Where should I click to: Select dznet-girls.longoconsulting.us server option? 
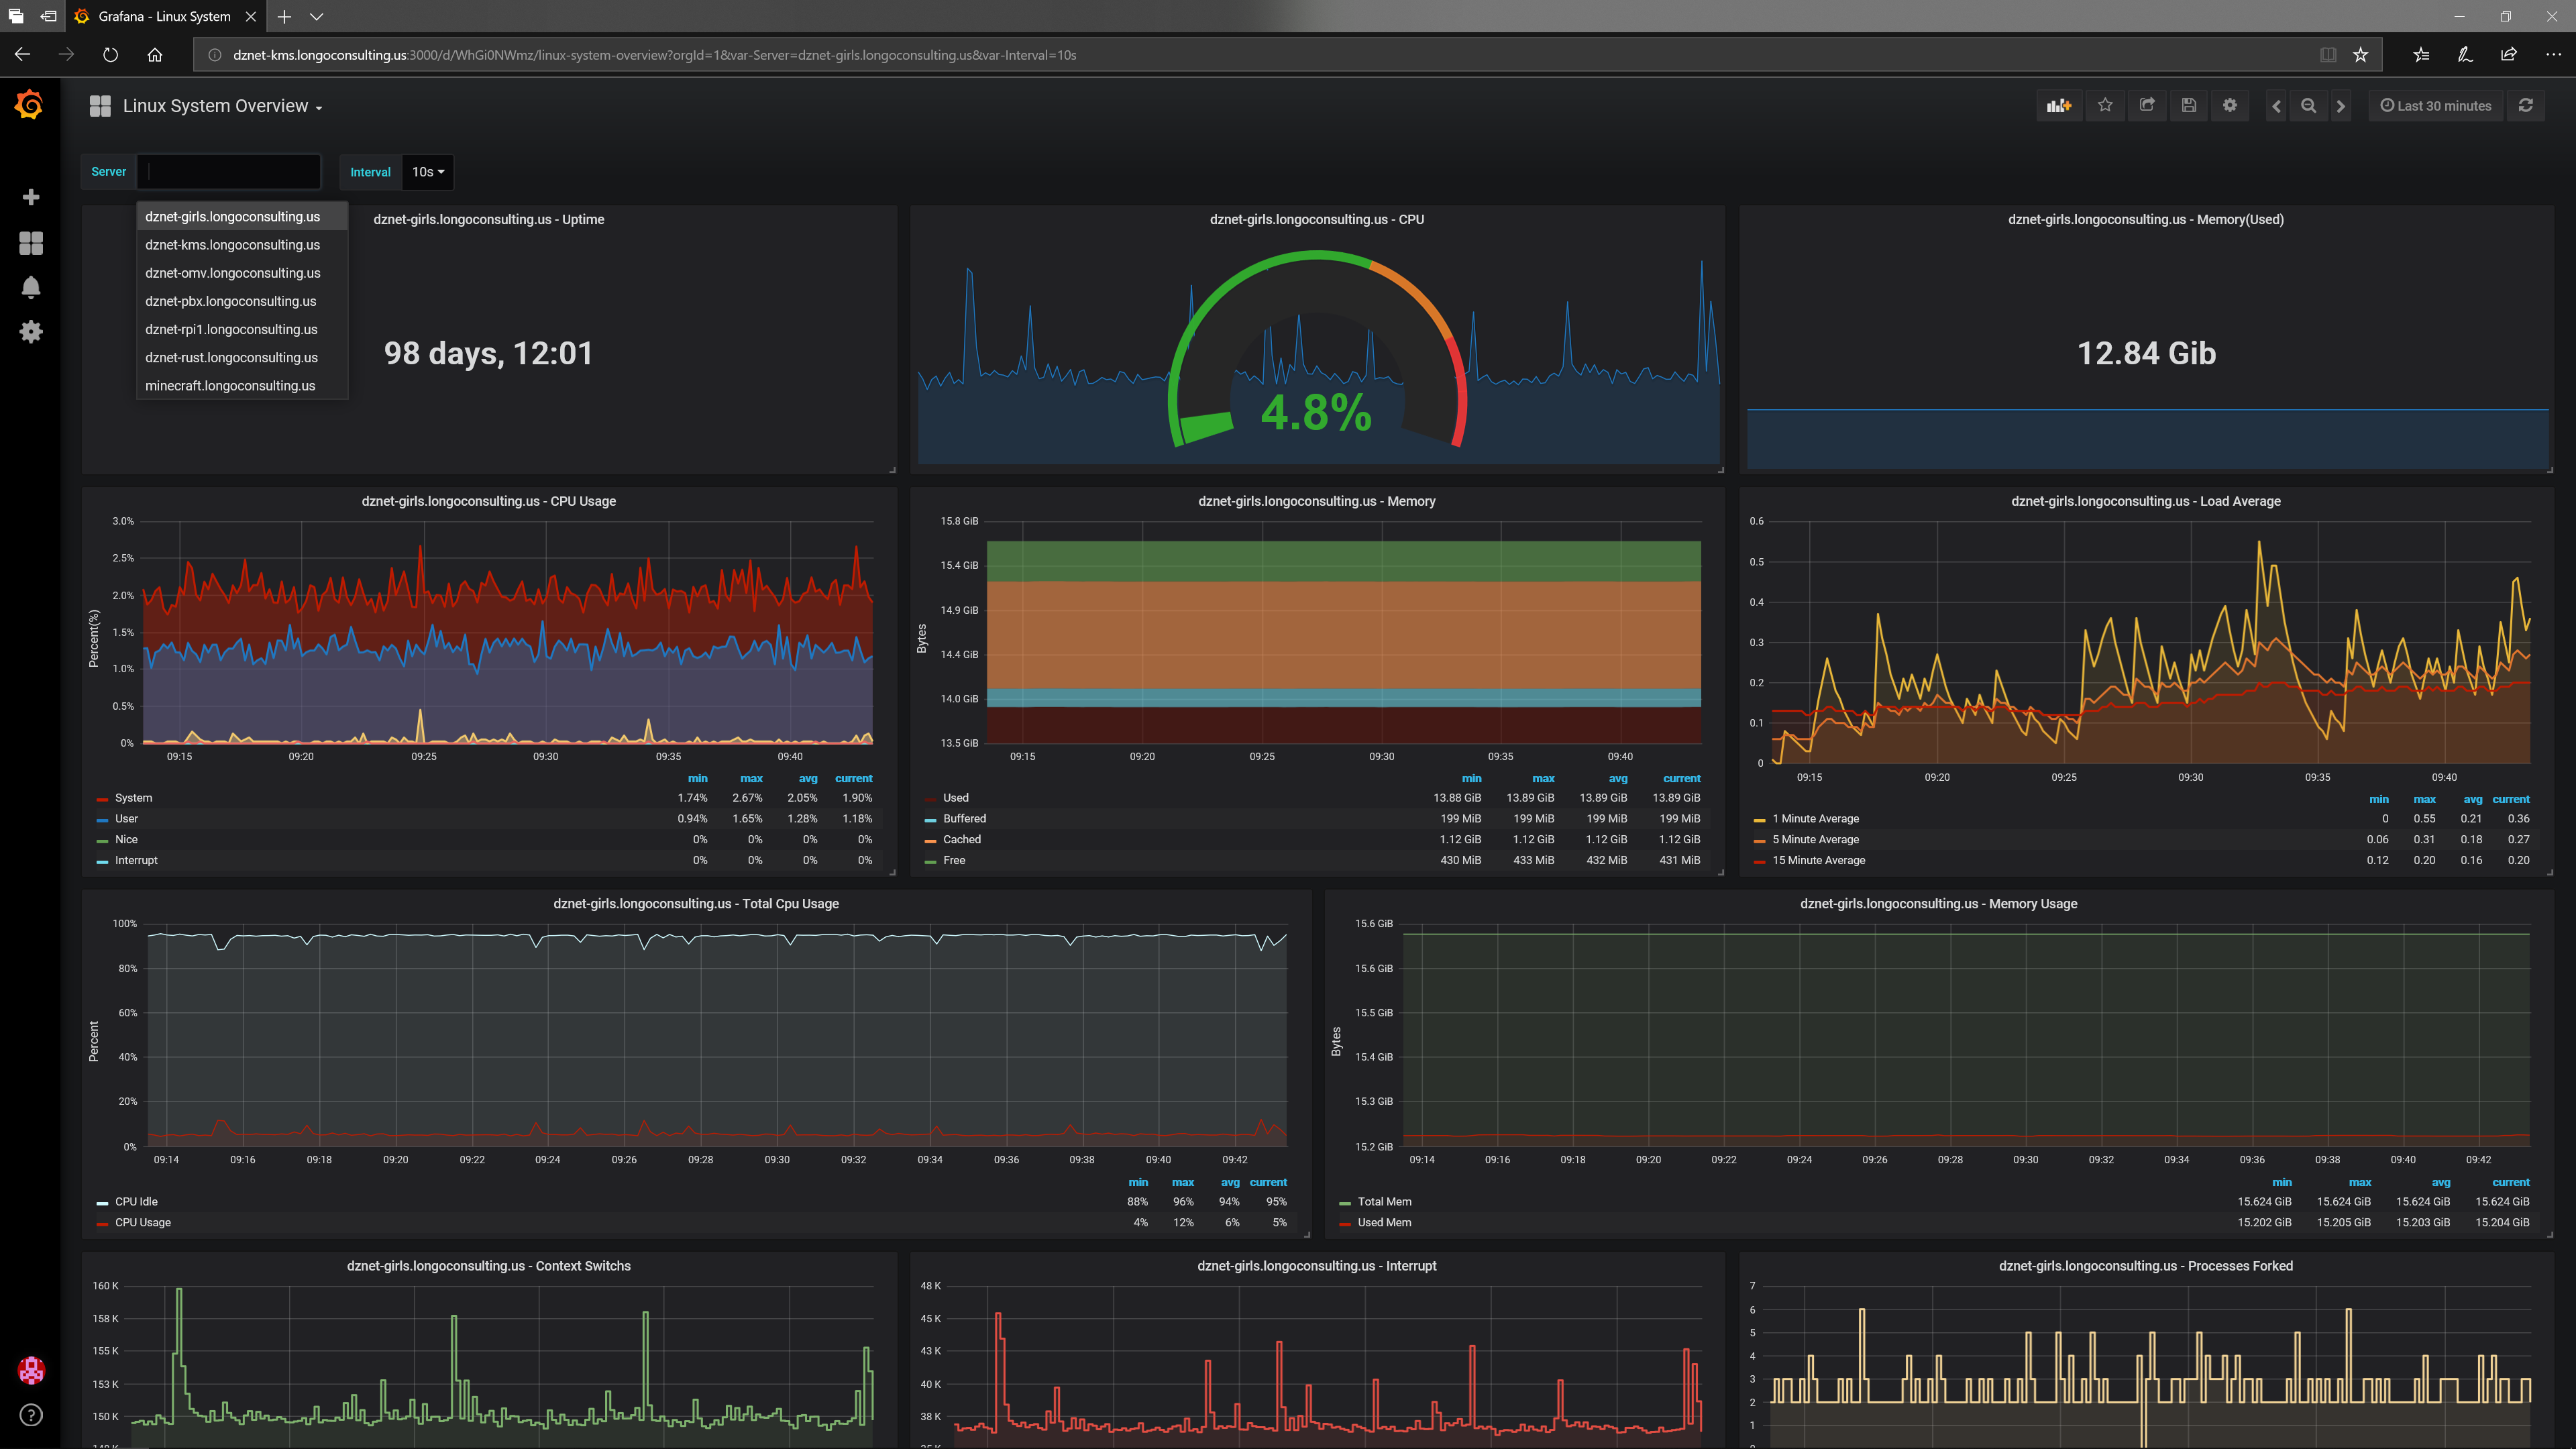[242, 217]
